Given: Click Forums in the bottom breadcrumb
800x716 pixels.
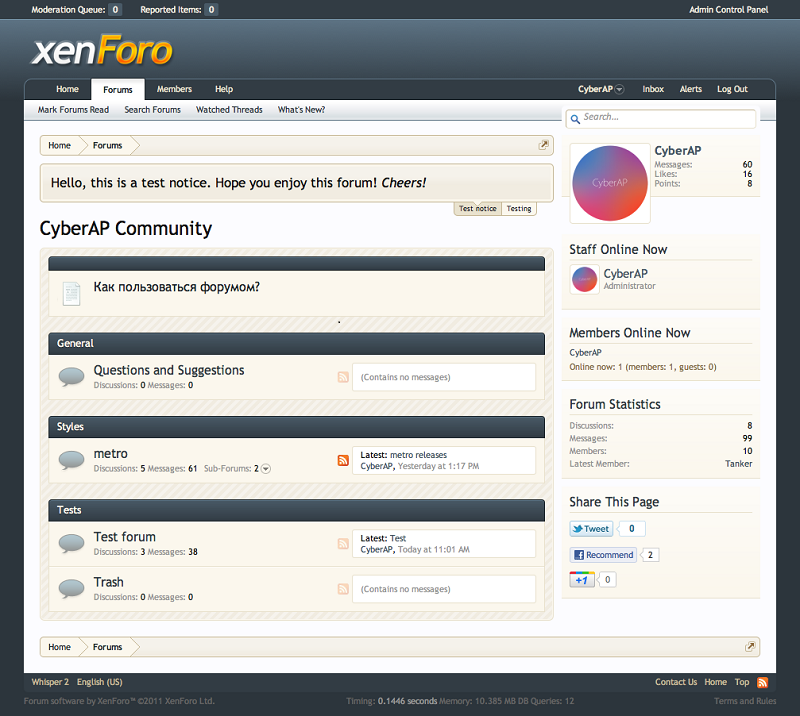Looking at the screenshot, I should tap(107, 647).
